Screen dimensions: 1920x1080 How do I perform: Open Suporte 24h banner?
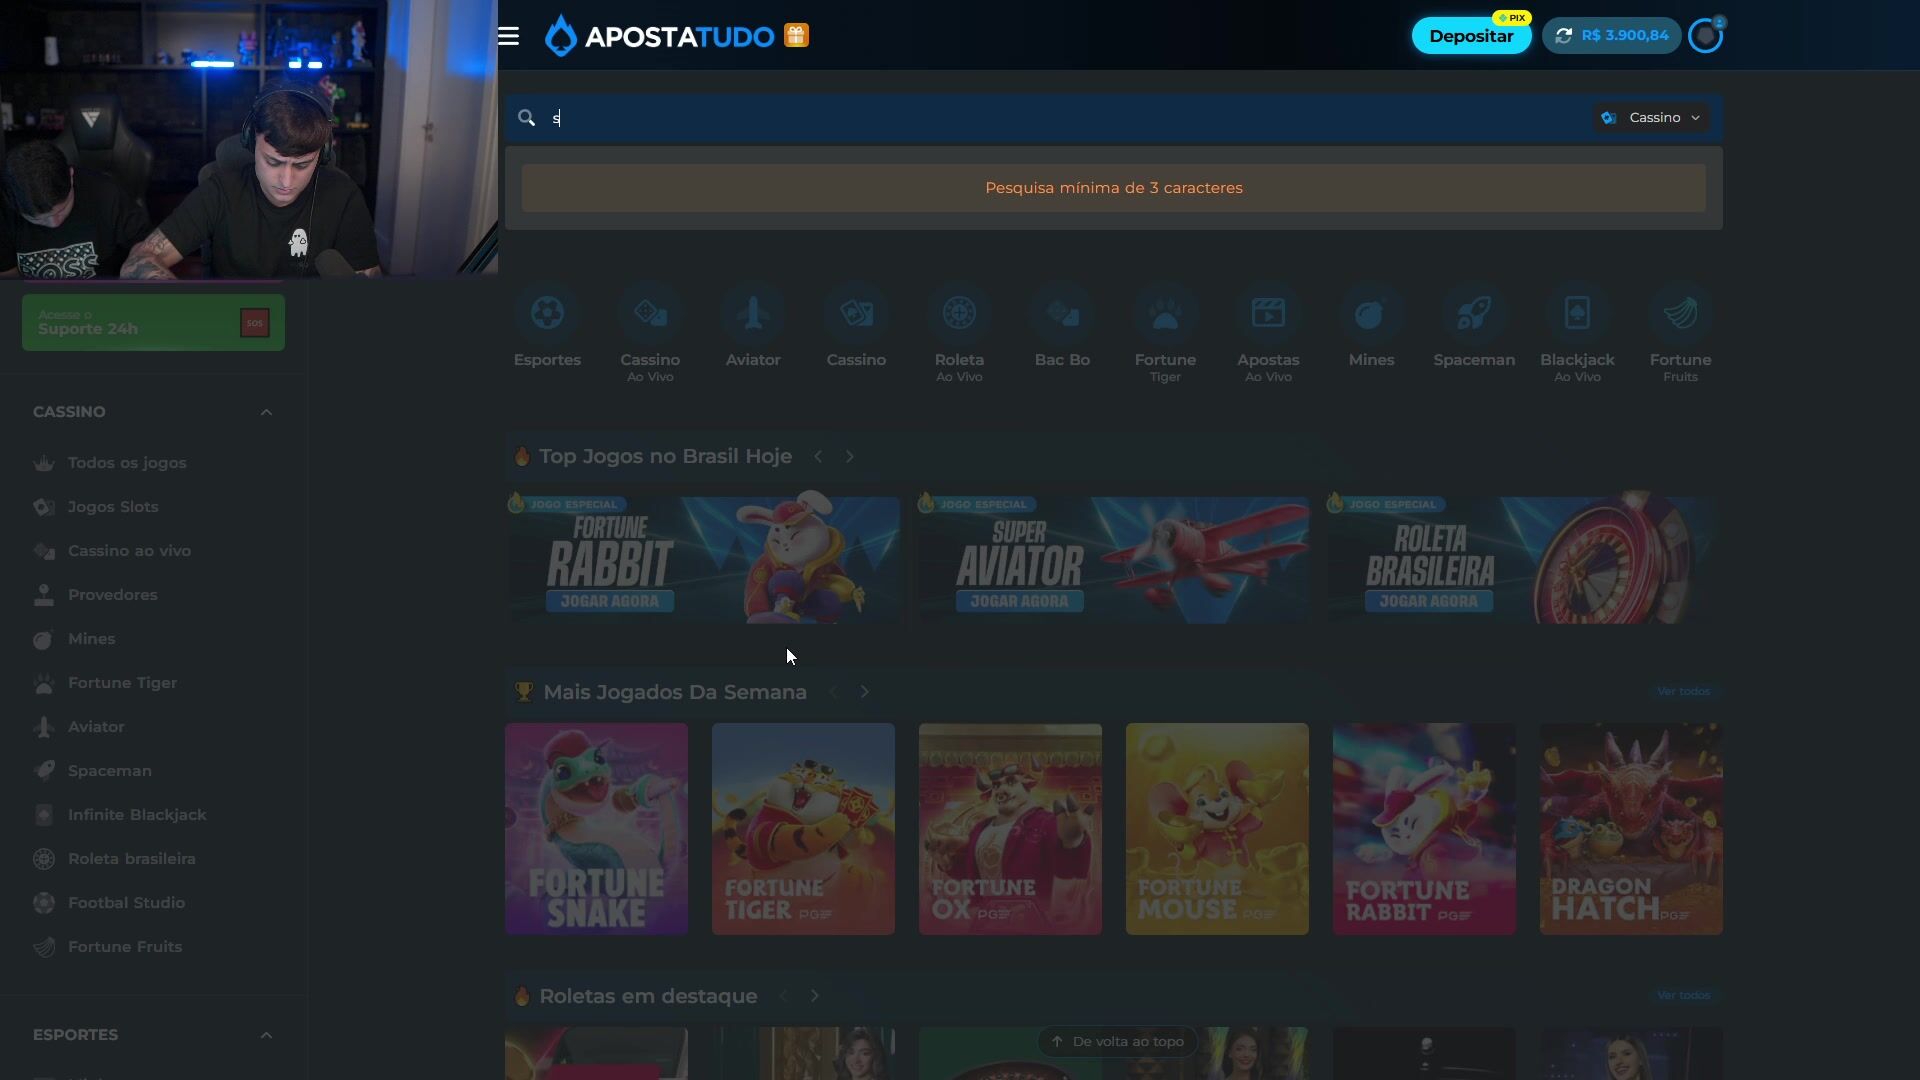tap(153, 323)
